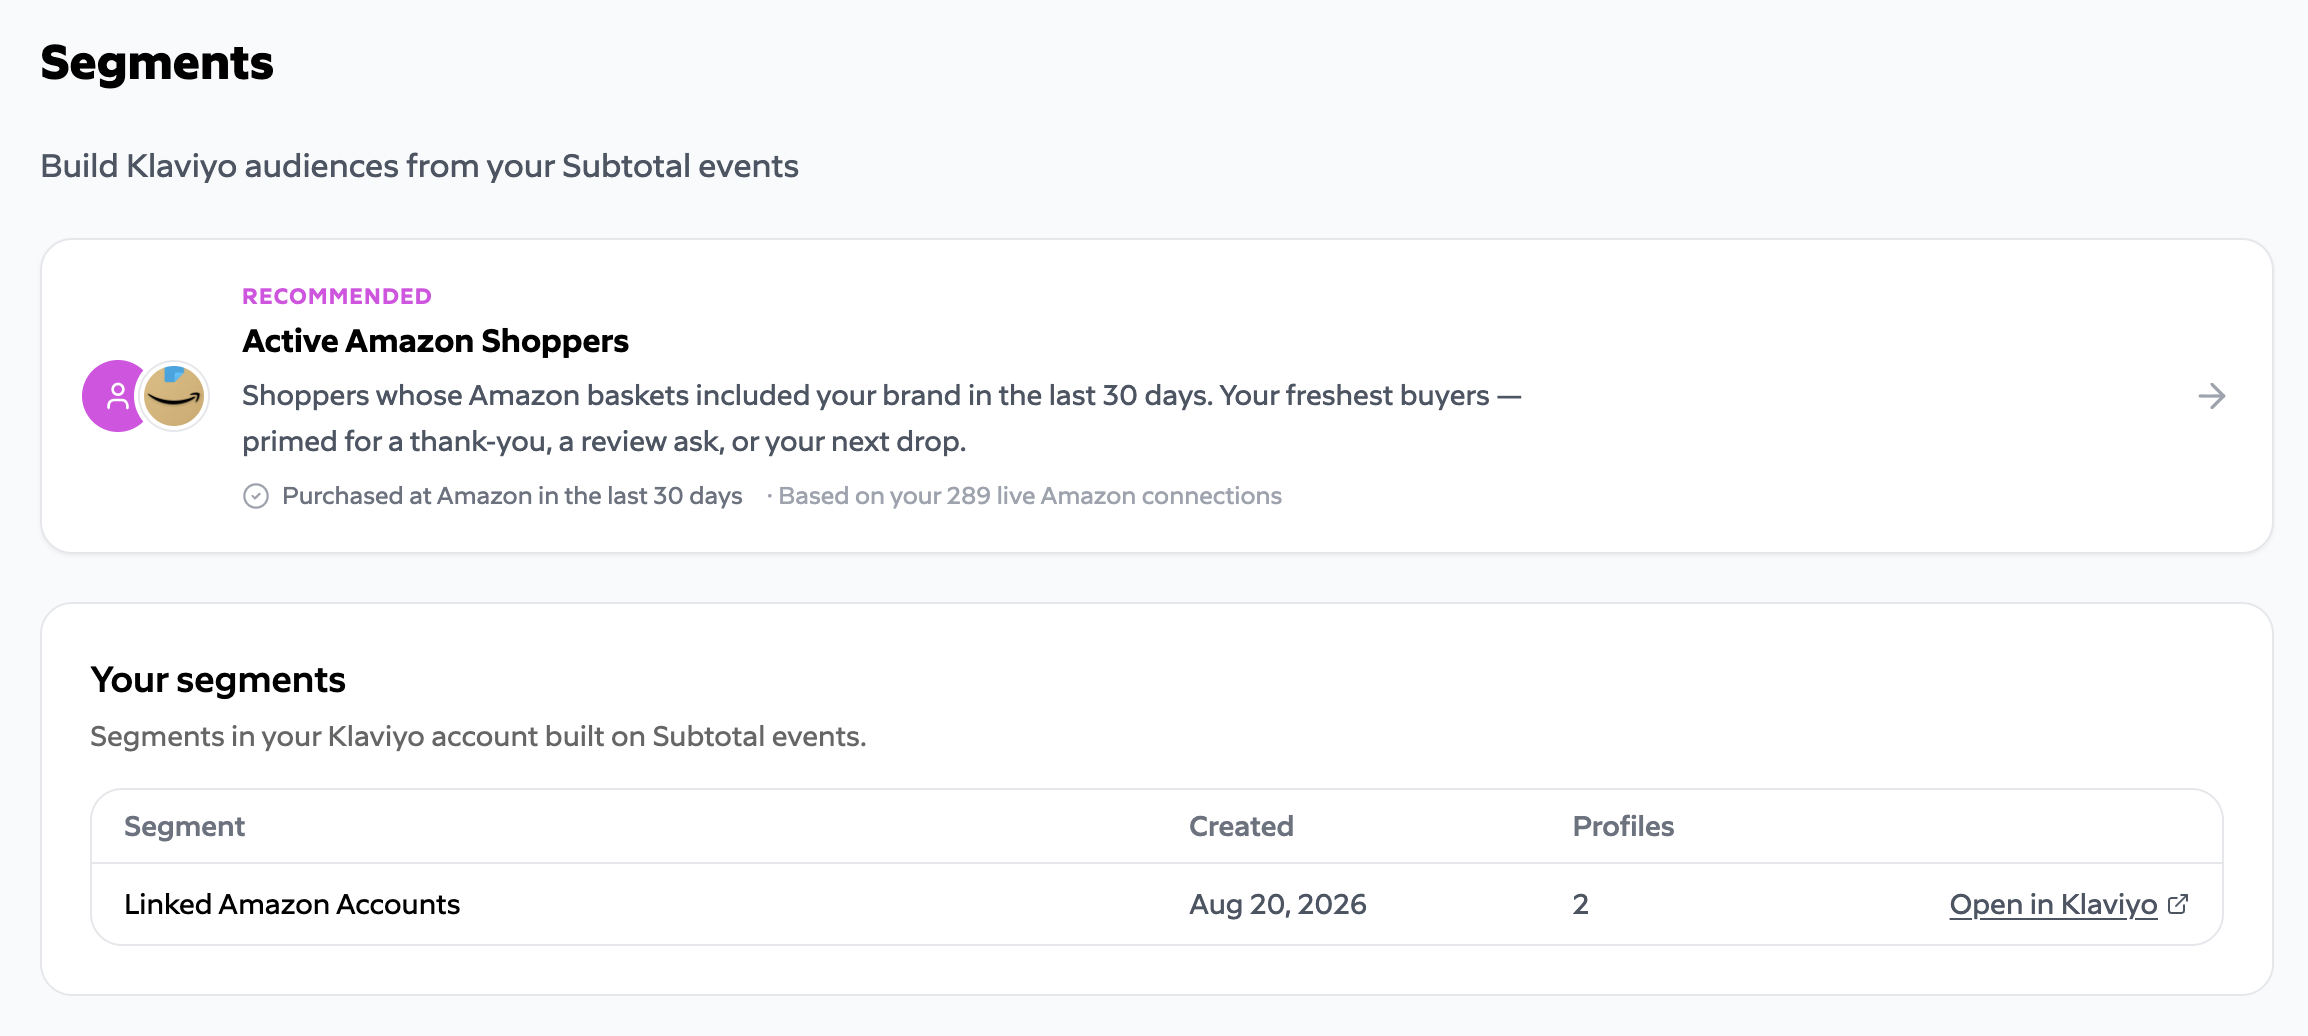Viewport: 2308px width, 1036px height.
Task: Select the Linked Amazon Accounts segment name
Action: point(292,904)
